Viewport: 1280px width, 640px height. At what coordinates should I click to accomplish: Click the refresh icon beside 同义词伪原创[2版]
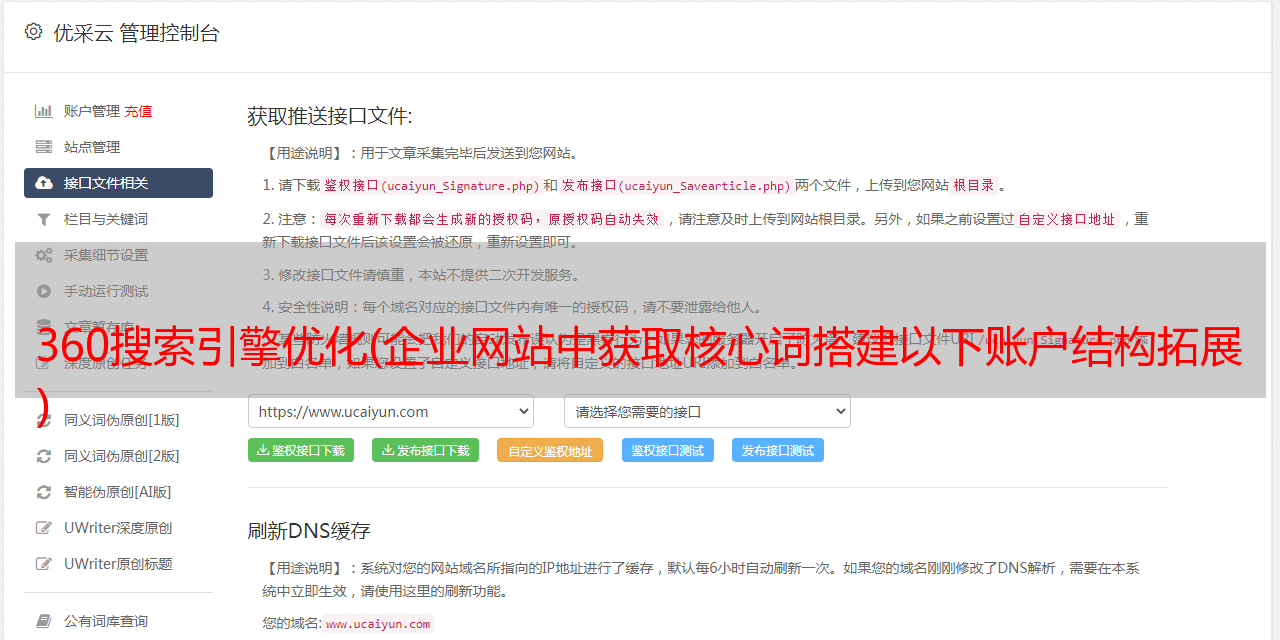(44, 456)
